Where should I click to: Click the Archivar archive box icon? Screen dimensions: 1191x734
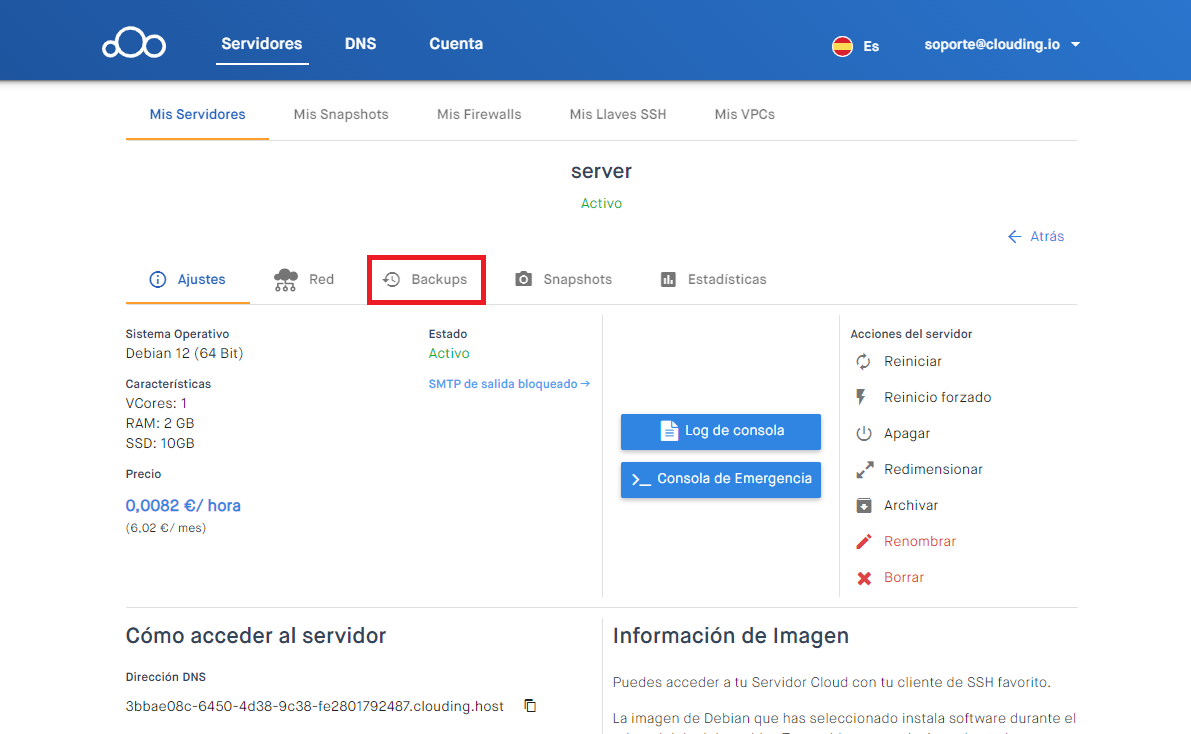tap(864, 506)
